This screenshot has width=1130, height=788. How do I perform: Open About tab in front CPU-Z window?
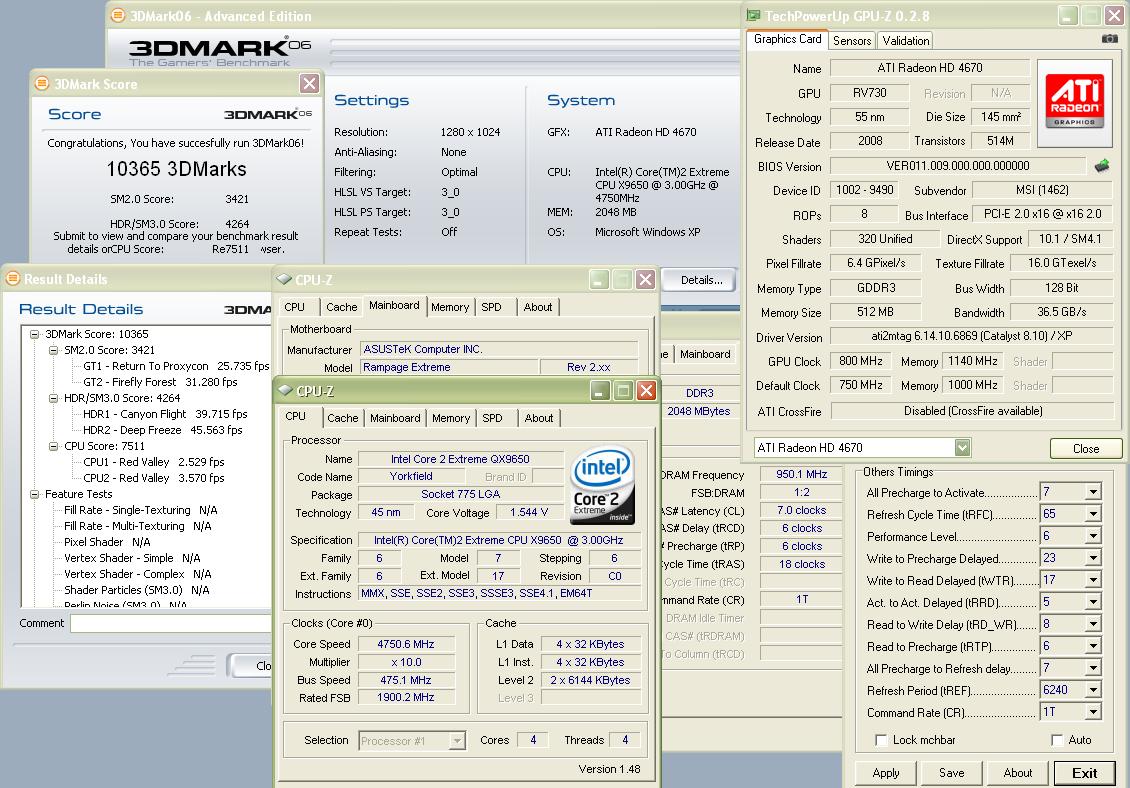[539, 418]
